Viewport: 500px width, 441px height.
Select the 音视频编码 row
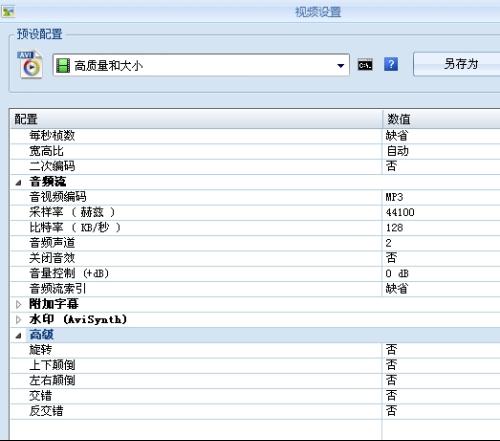click(255, 197)
